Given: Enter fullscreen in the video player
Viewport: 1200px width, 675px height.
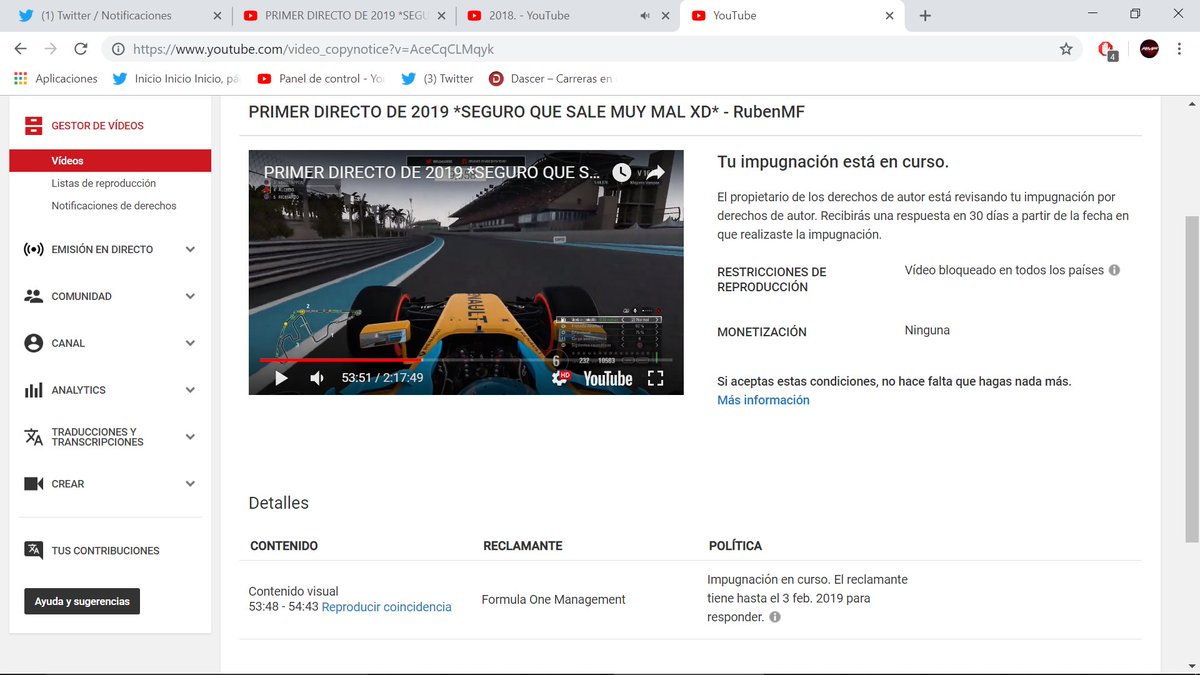Looking at the screenshot, I should pos(656,378).
